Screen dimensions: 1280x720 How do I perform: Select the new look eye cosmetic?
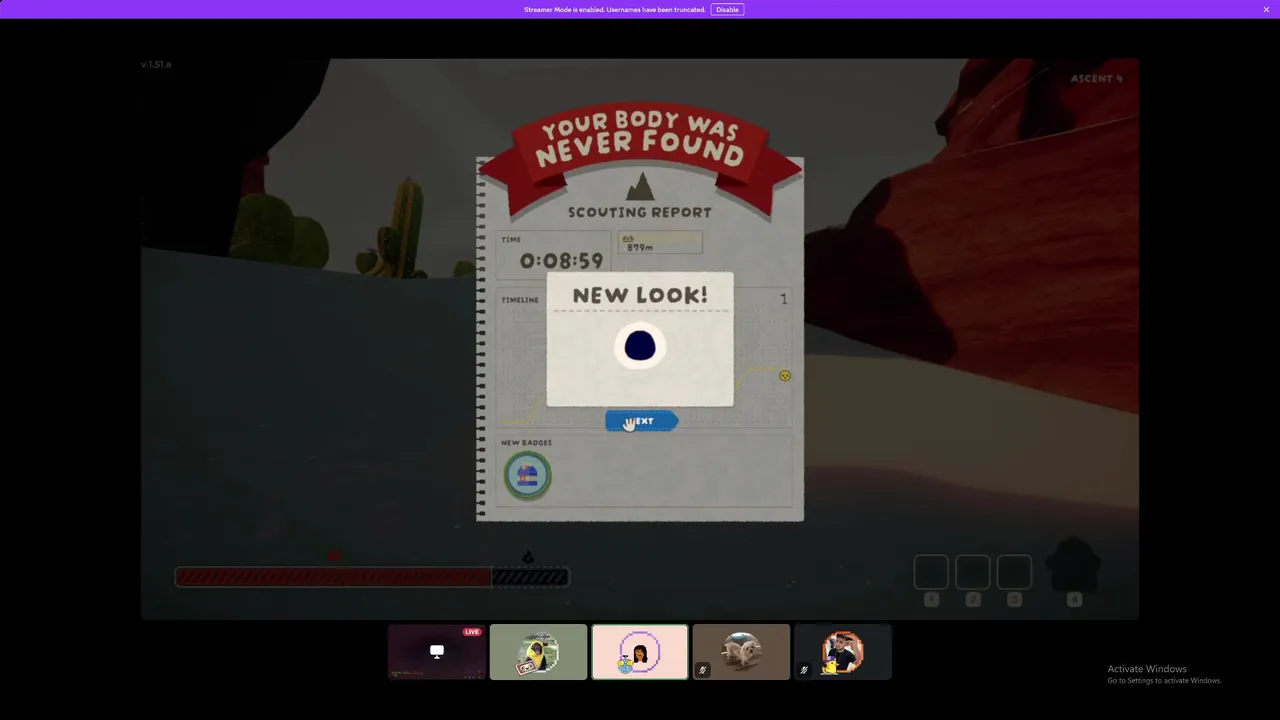[x=640, y=346]
